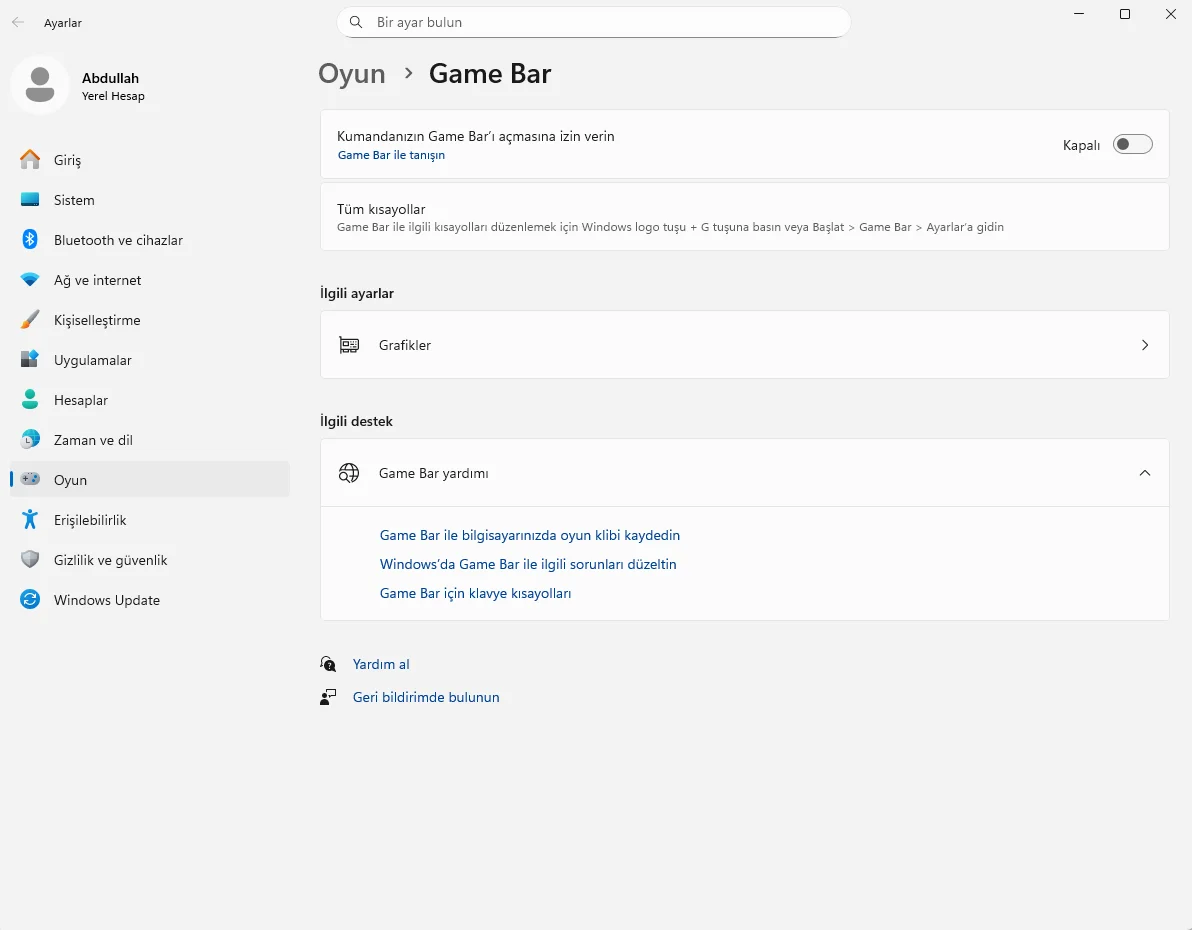Click the Gizlilik ve güvenlik shield icon

click(x=30, y=560)
